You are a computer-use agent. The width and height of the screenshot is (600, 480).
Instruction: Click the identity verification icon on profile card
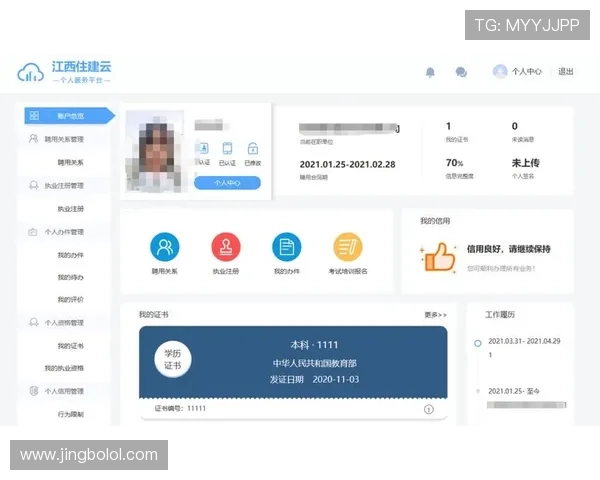pyautogui.click(x=203, y=148)
